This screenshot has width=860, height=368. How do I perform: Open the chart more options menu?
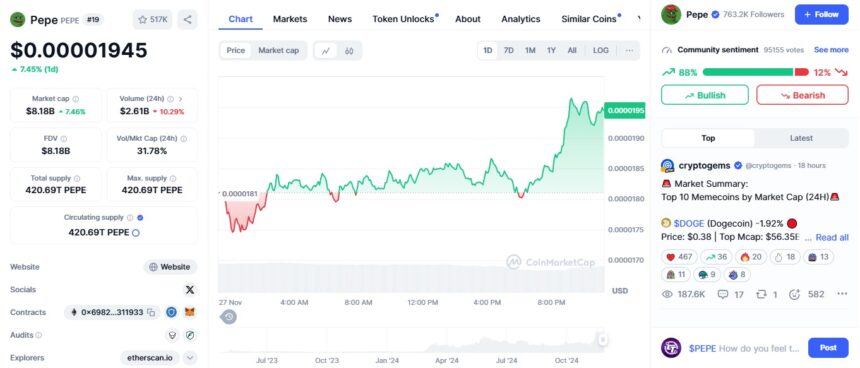tap(629, 50)
